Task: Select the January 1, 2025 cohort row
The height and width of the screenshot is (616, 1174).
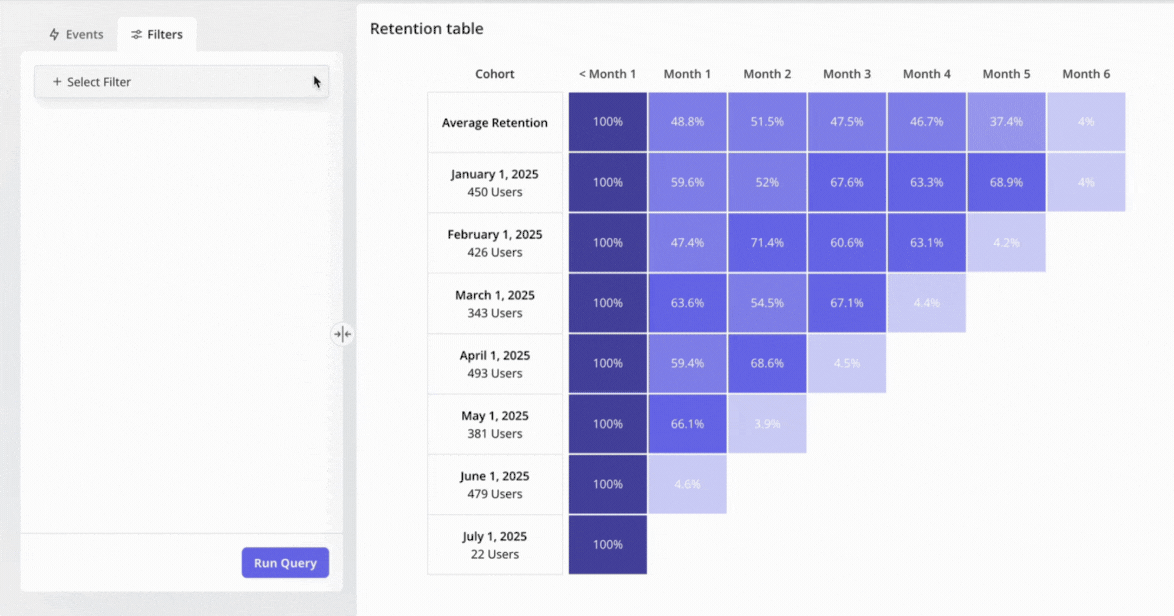Action: tap(494, 182)
